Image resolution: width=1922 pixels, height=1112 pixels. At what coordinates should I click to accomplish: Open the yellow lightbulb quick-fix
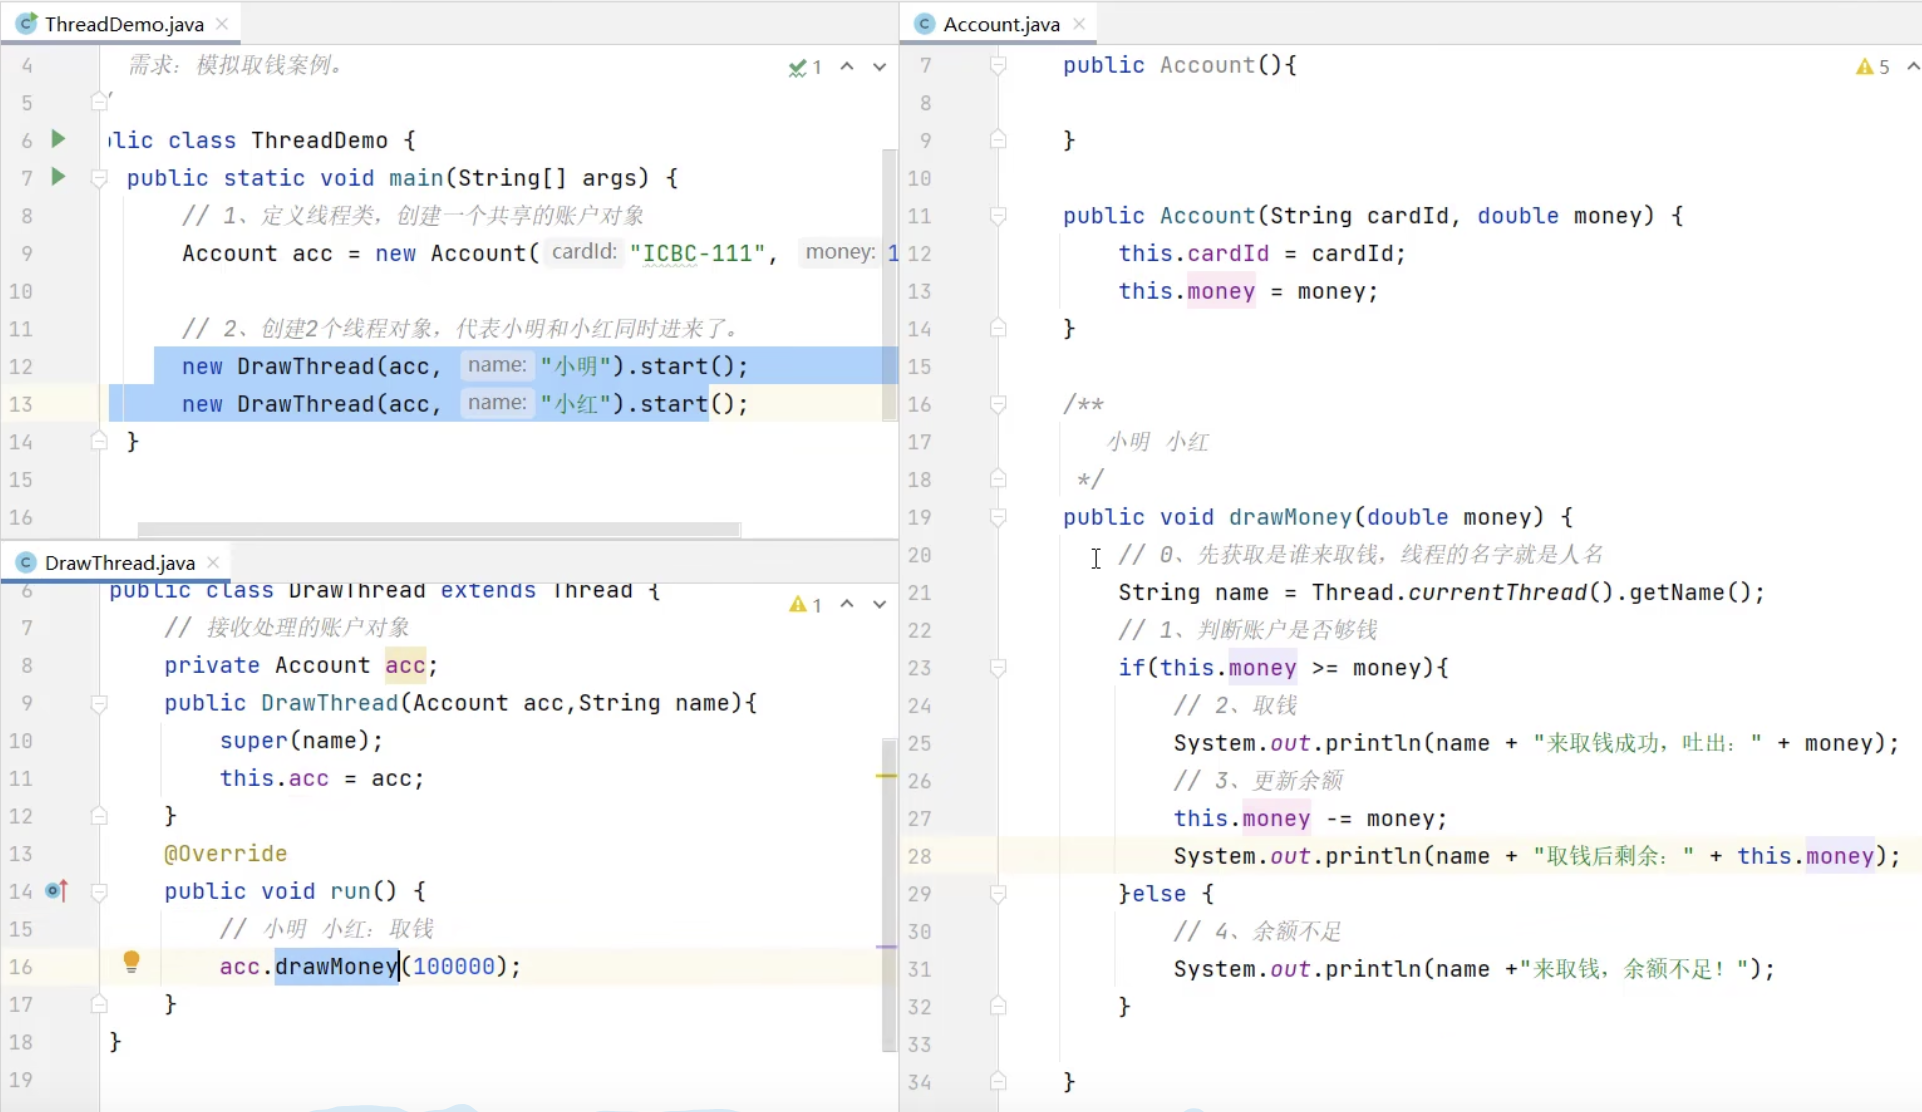(131, 962)
